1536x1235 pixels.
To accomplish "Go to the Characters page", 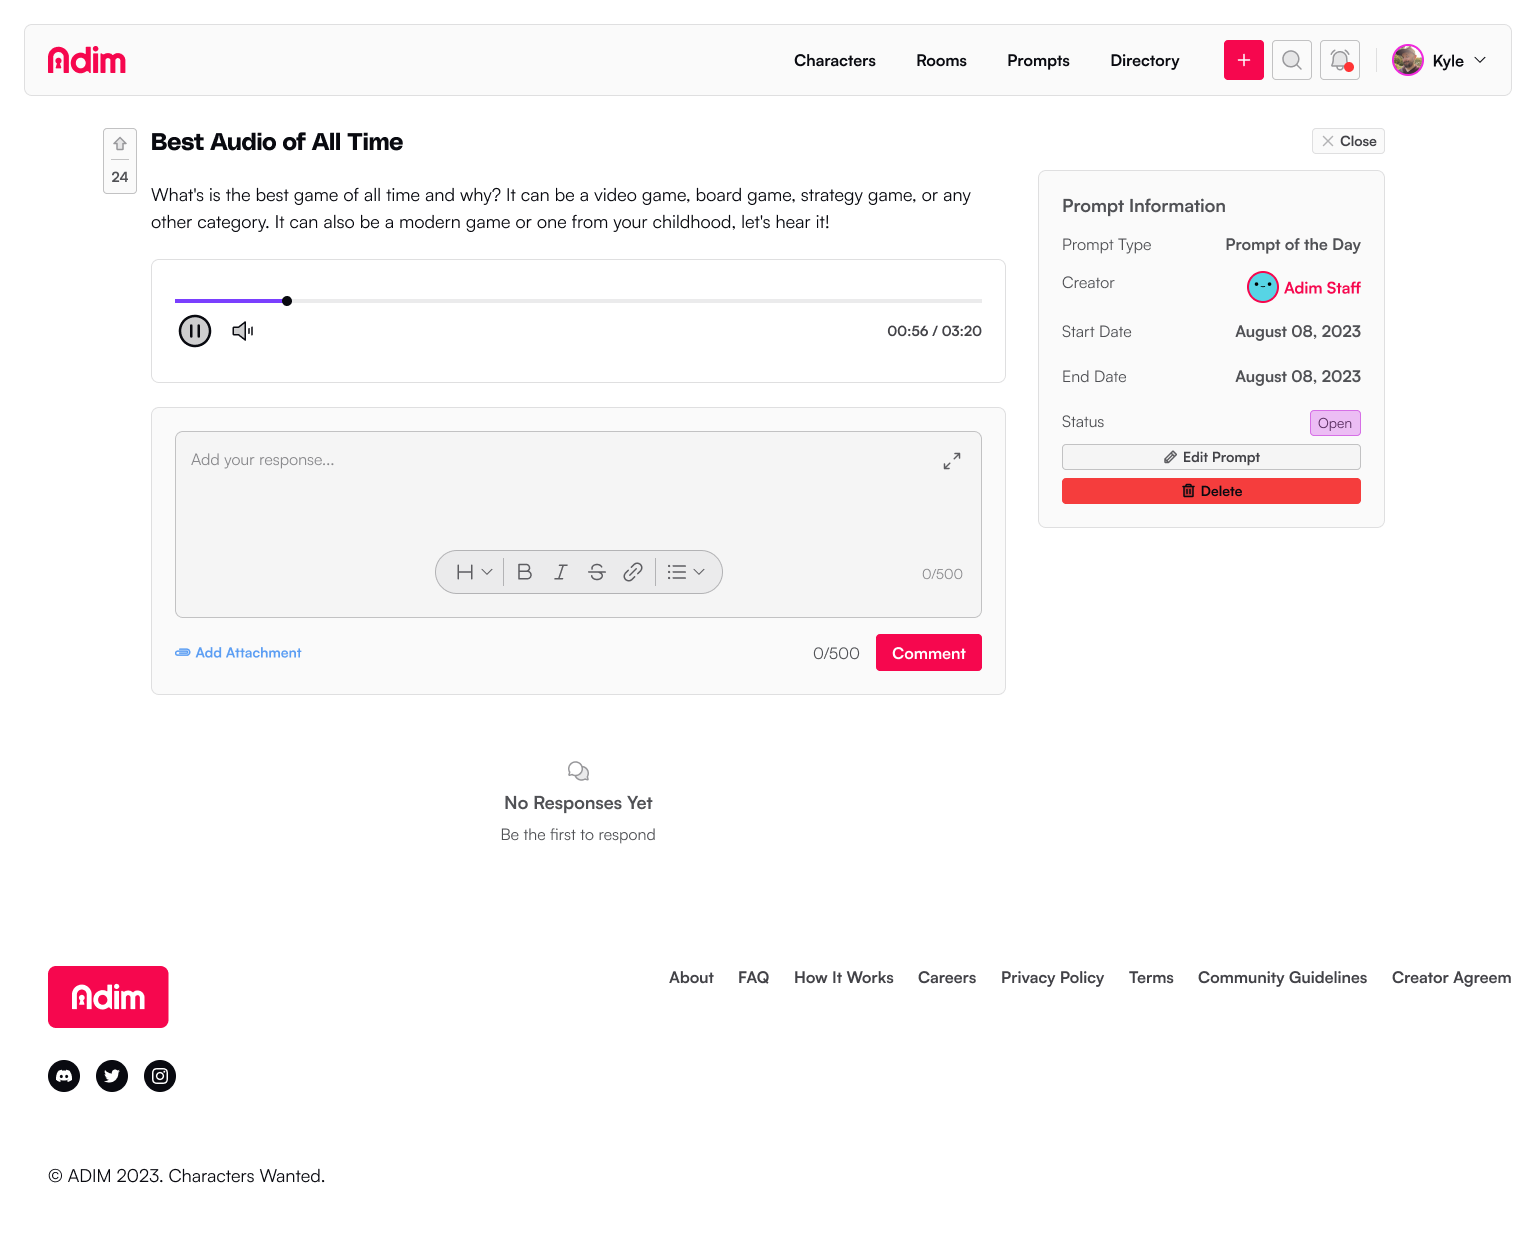I will click(x=834, y=60).
